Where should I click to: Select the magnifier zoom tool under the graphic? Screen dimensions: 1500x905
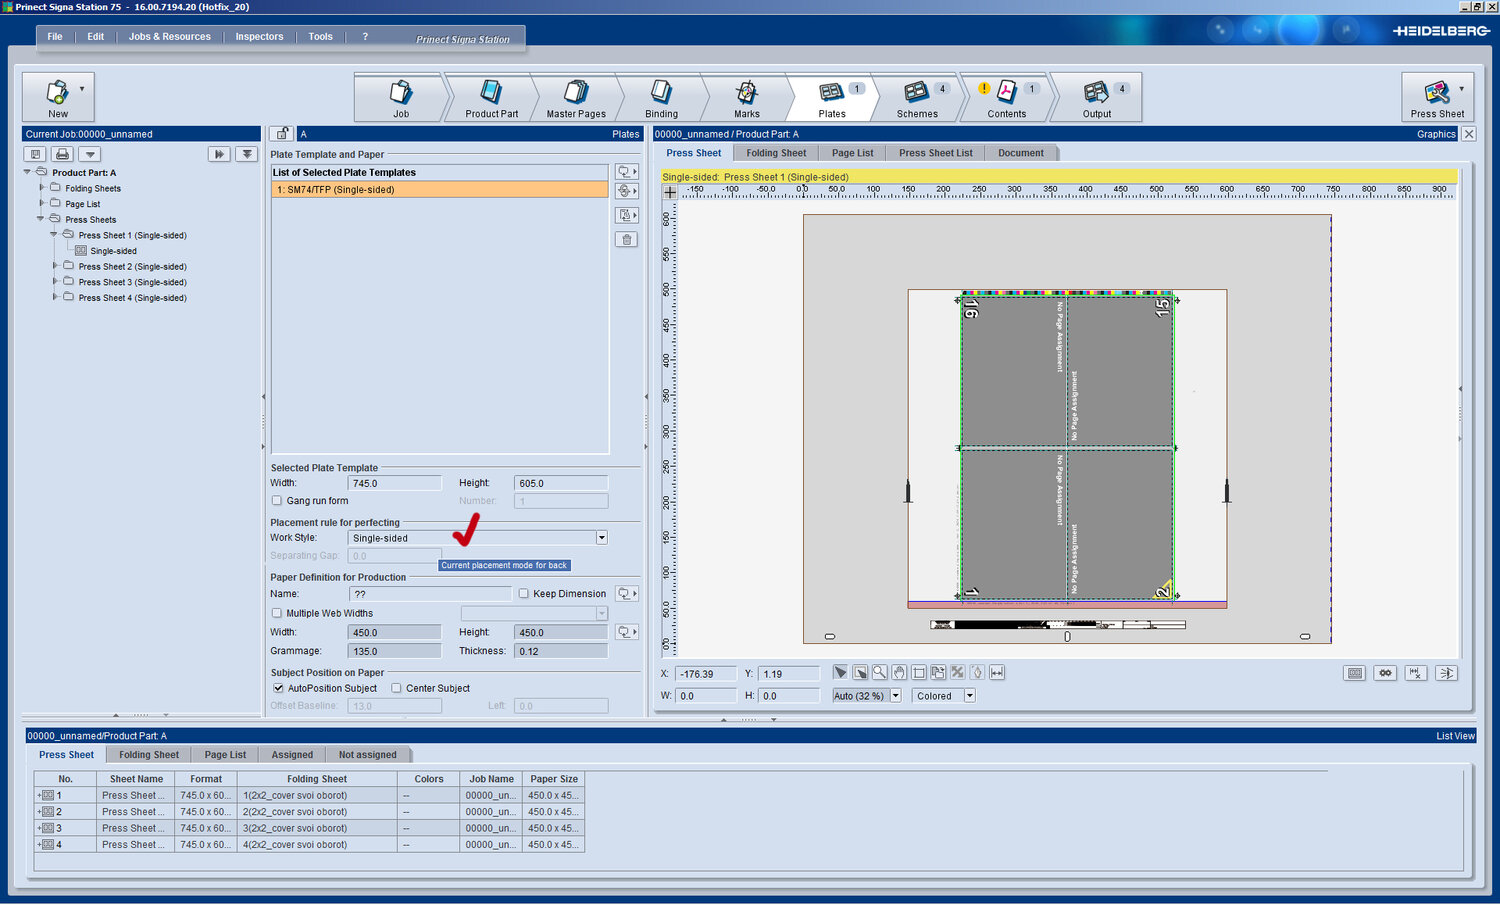click(879, 673)
